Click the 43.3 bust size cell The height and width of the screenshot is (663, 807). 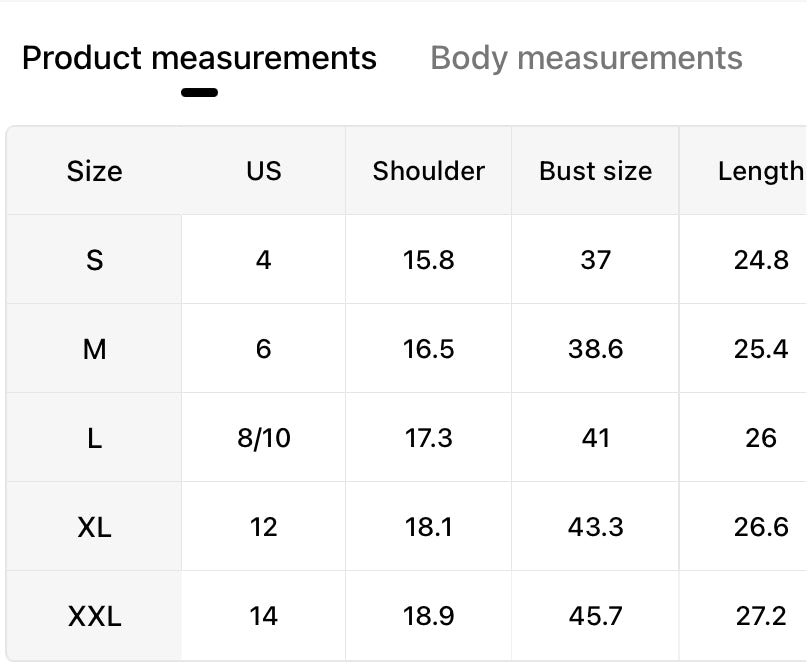595,527
